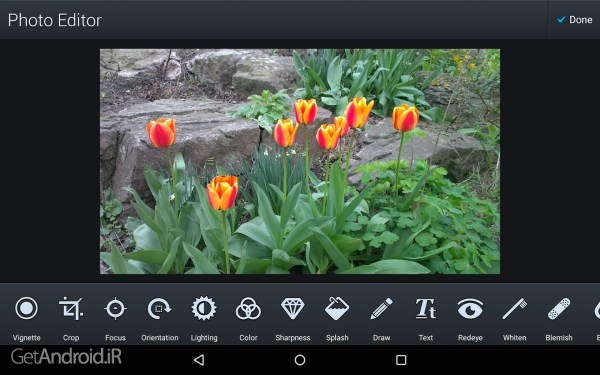This screenshot has height=375, width=600.
Task: Open the Orientation rotate tool
Action: (160, 308)
